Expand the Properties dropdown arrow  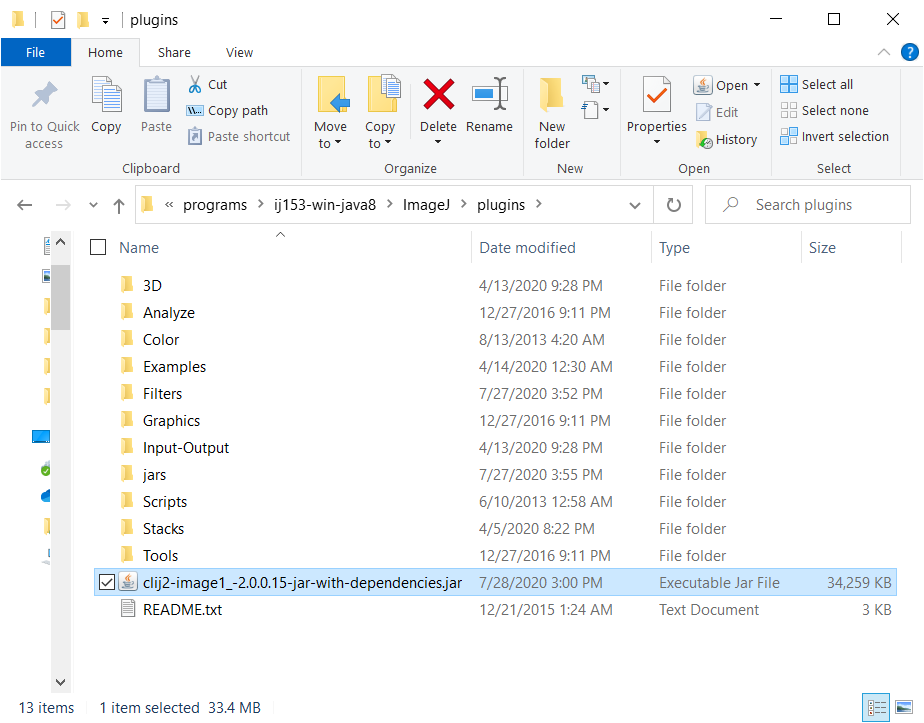coord(656,142)
